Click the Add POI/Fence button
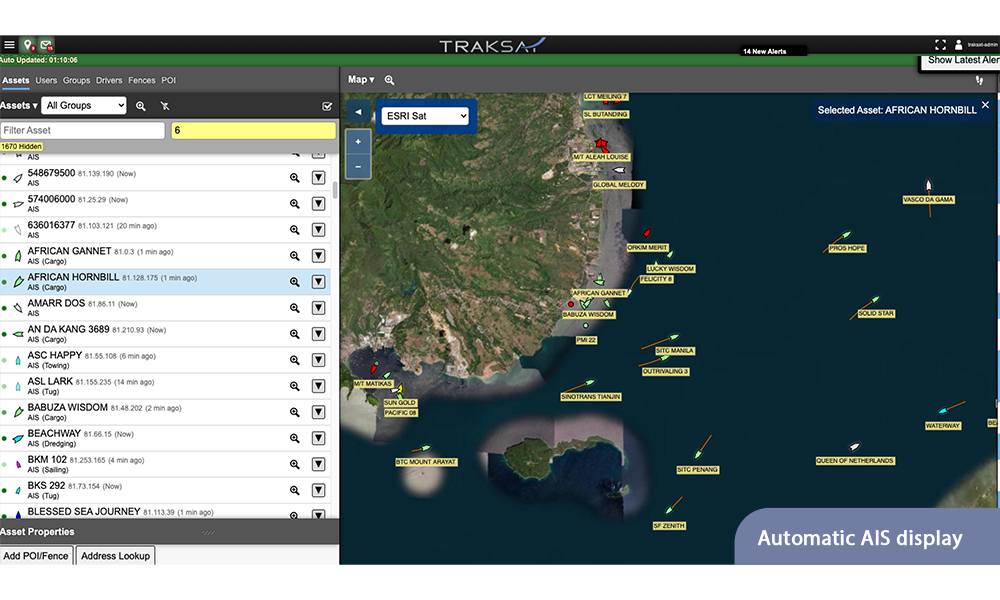1000x600 pixels. (x=37, y=556)
